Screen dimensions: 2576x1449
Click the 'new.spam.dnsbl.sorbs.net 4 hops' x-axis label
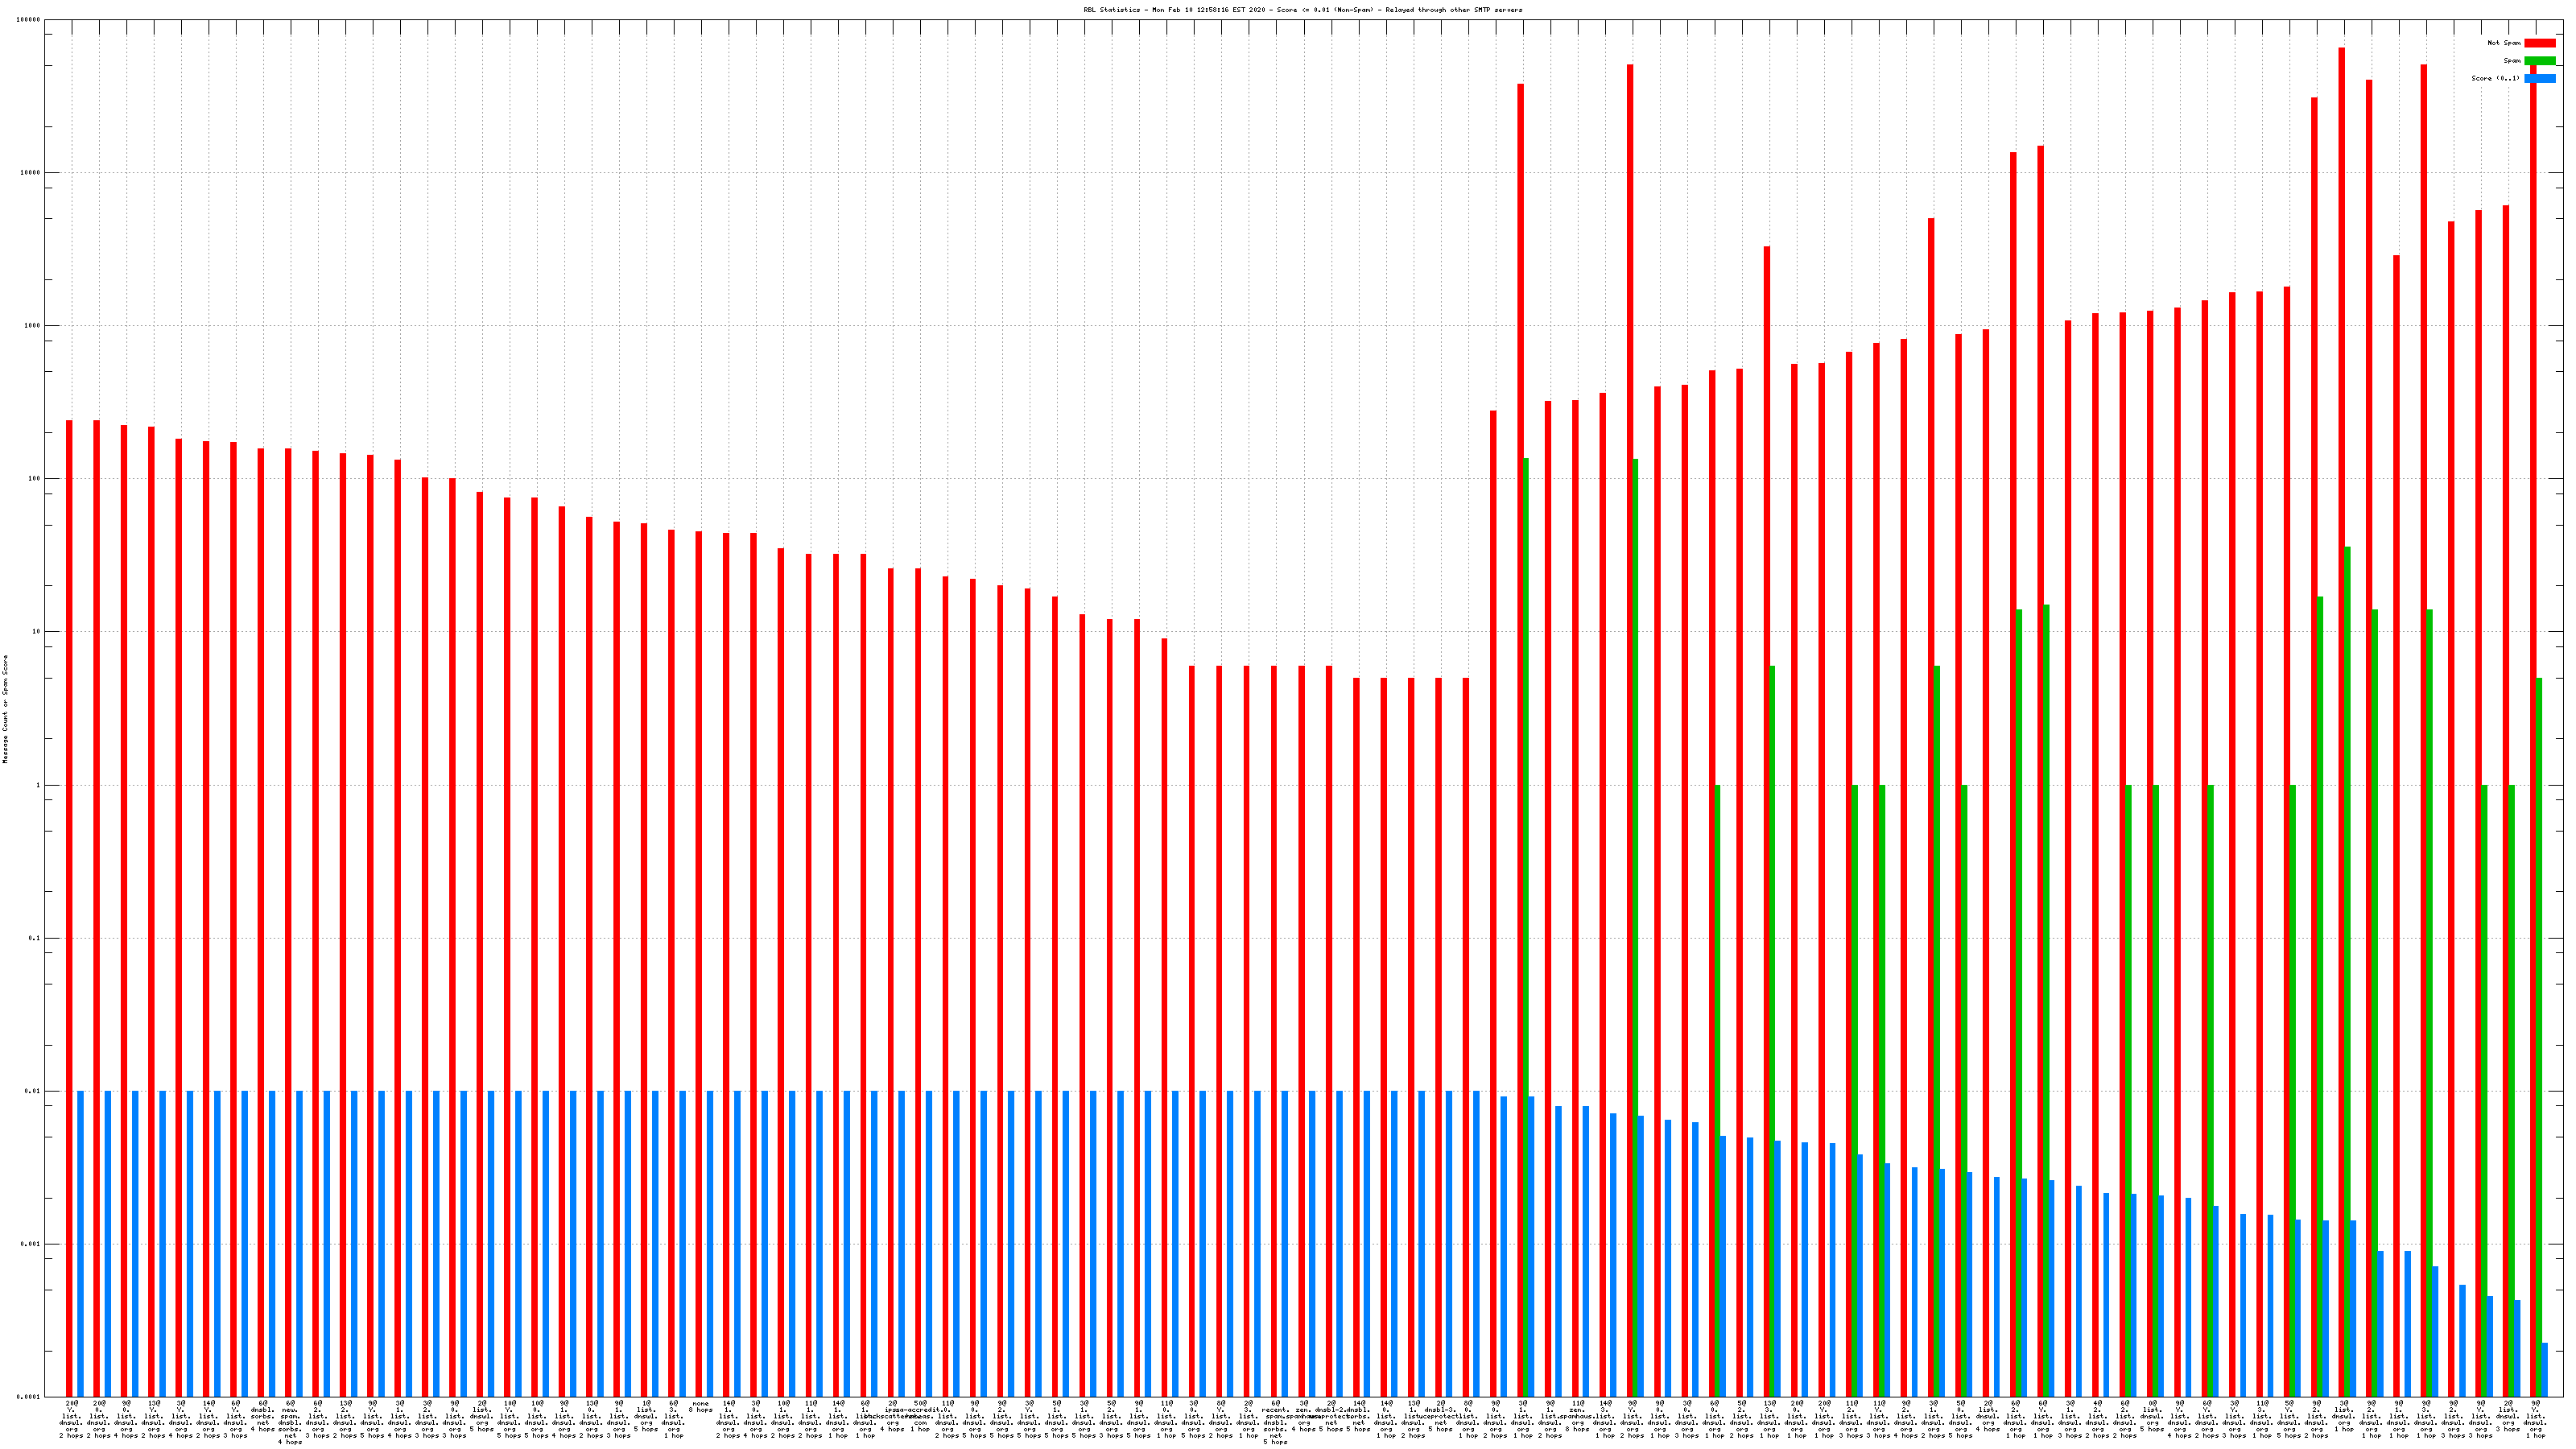click(x=290, y=1422)
